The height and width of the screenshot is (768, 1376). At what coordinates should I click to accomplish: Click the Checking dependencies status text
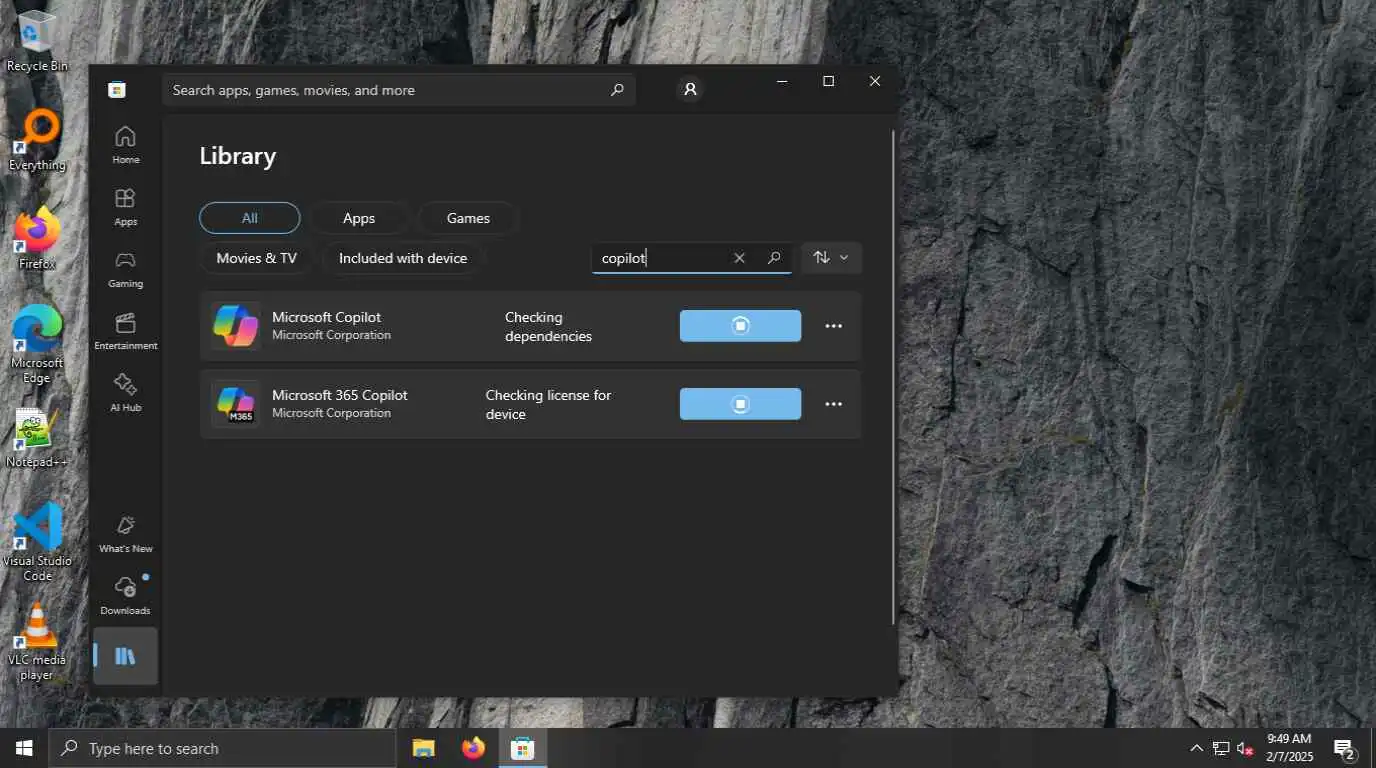point(548,327)
